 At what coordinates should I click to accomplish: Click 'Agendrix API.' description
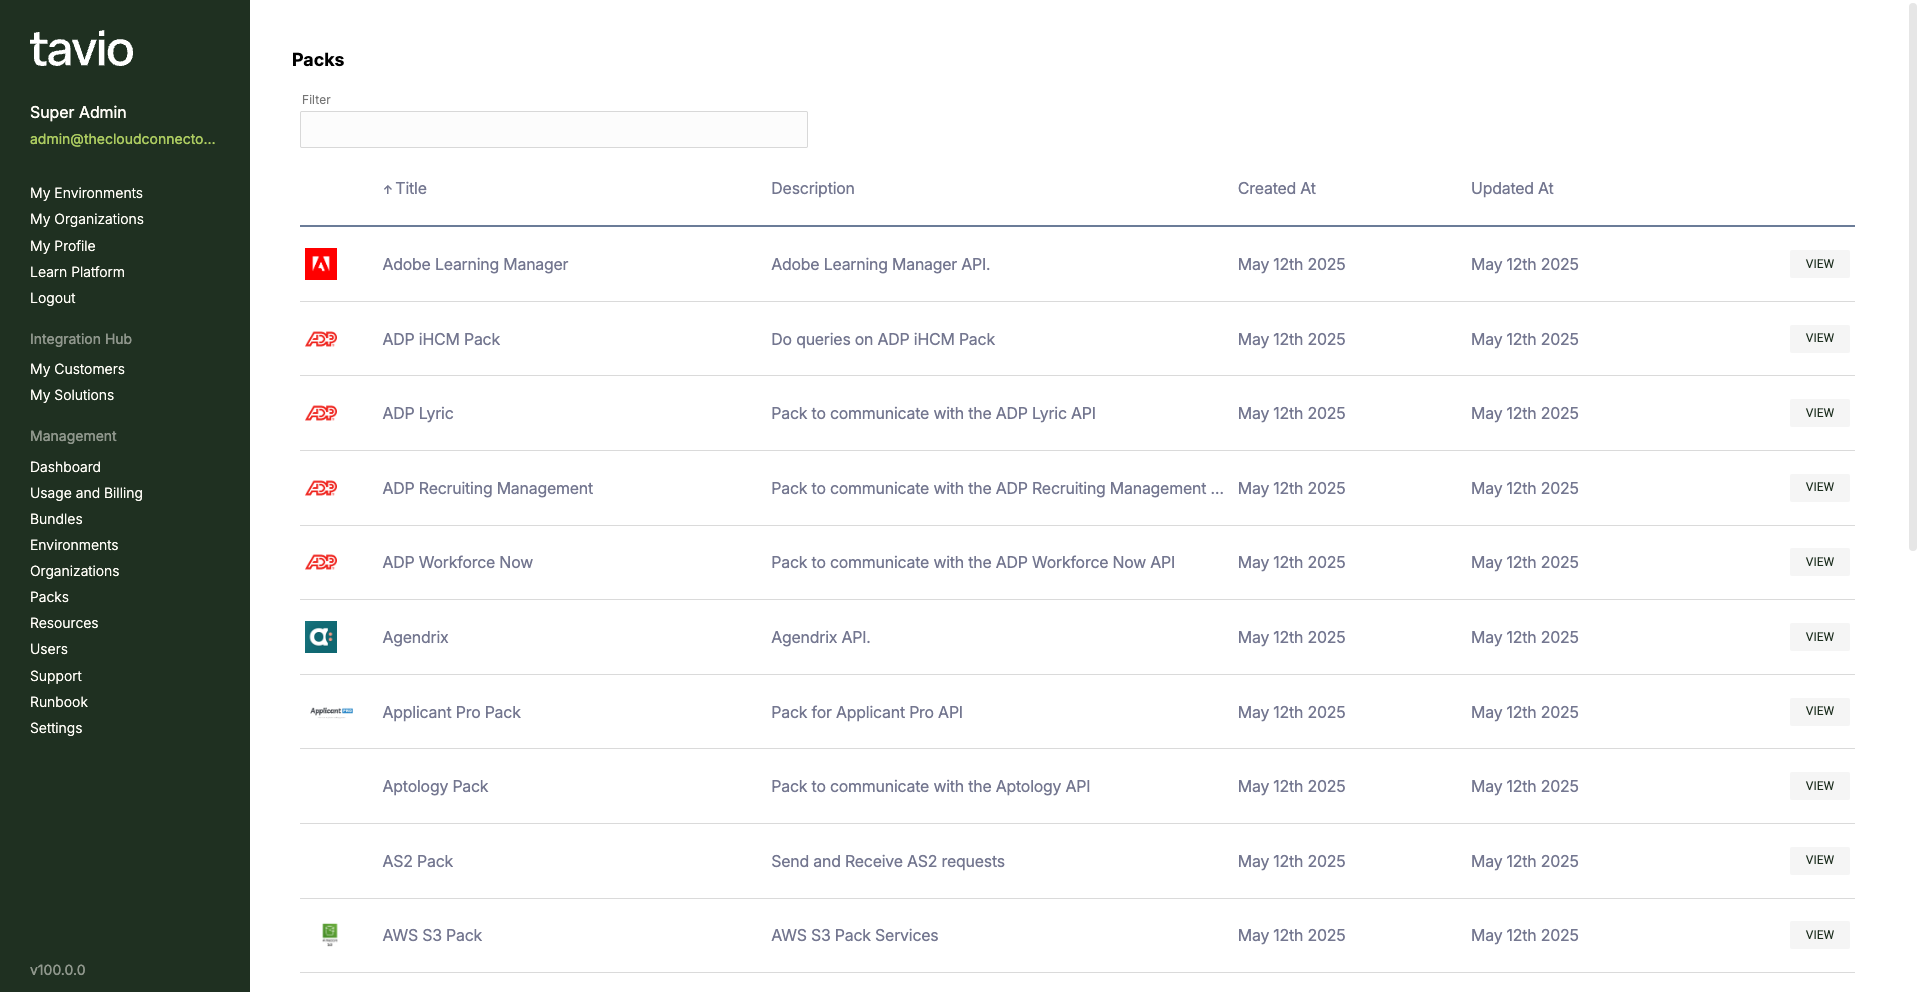coord(820,637)
